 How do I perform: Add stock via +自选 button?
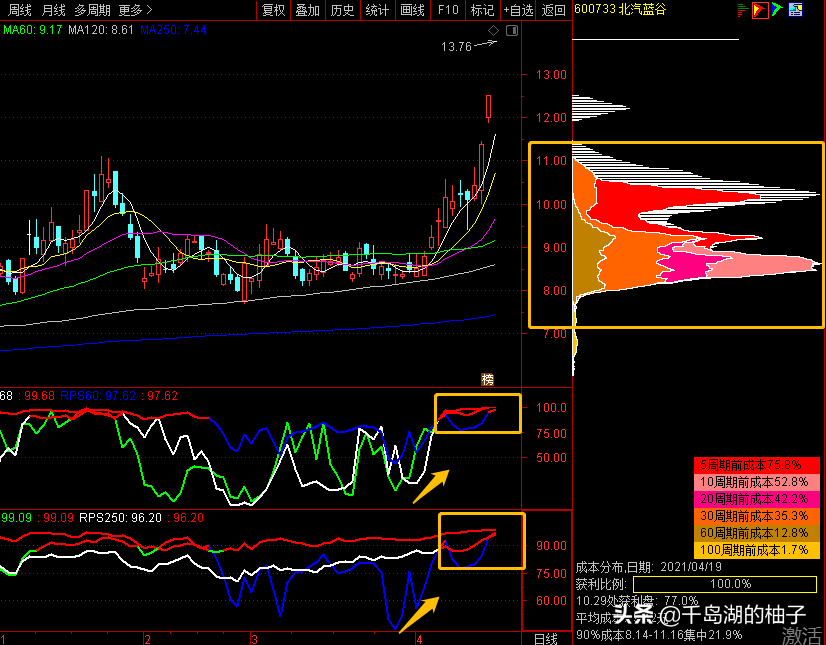(x=518, y=10)
